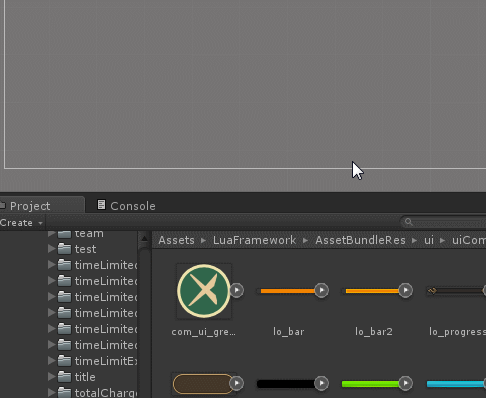Click the com_ui_gre... file name label

click(203, 332)
